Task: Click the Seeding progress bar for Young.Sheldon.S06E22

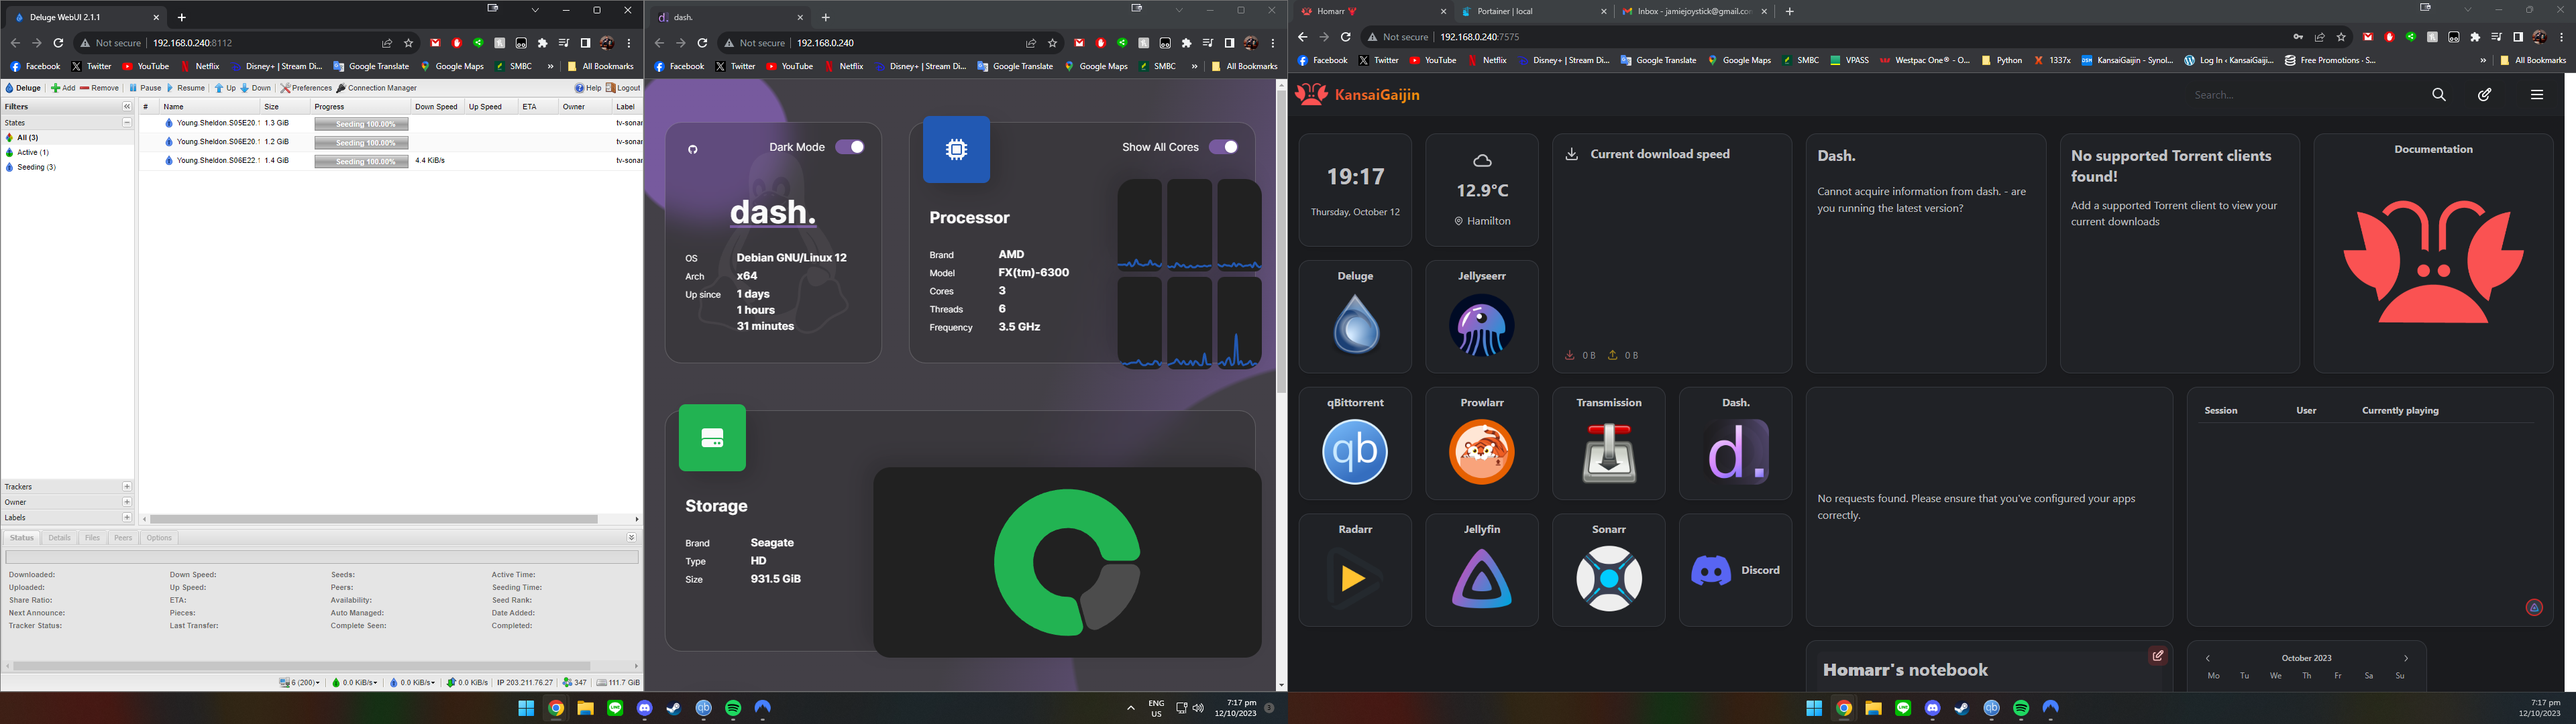Action: (x=361, y=160)
